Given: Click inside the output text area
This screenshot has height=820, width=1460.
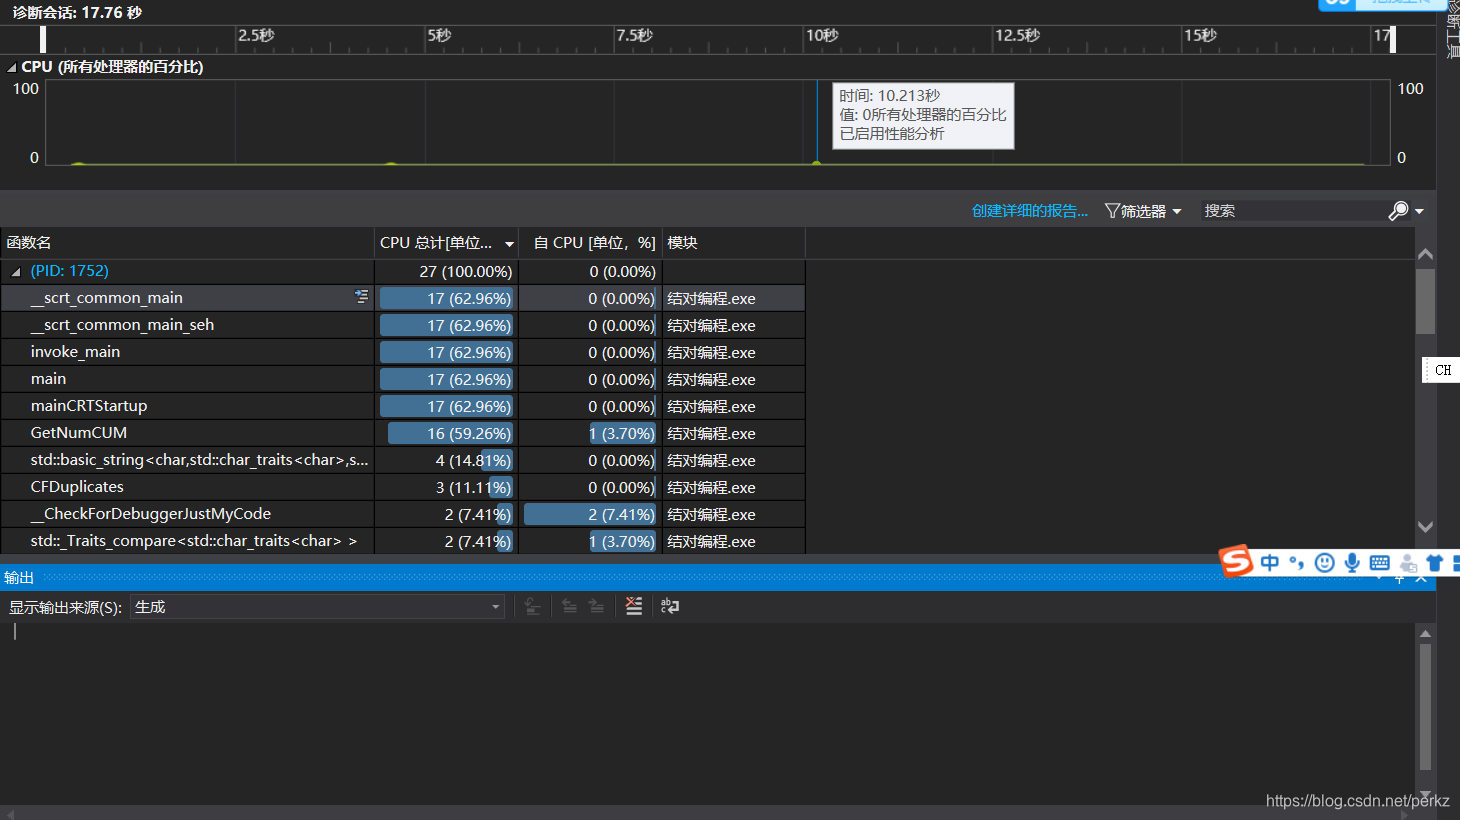Looking at the screenshot, I should 708,715.
